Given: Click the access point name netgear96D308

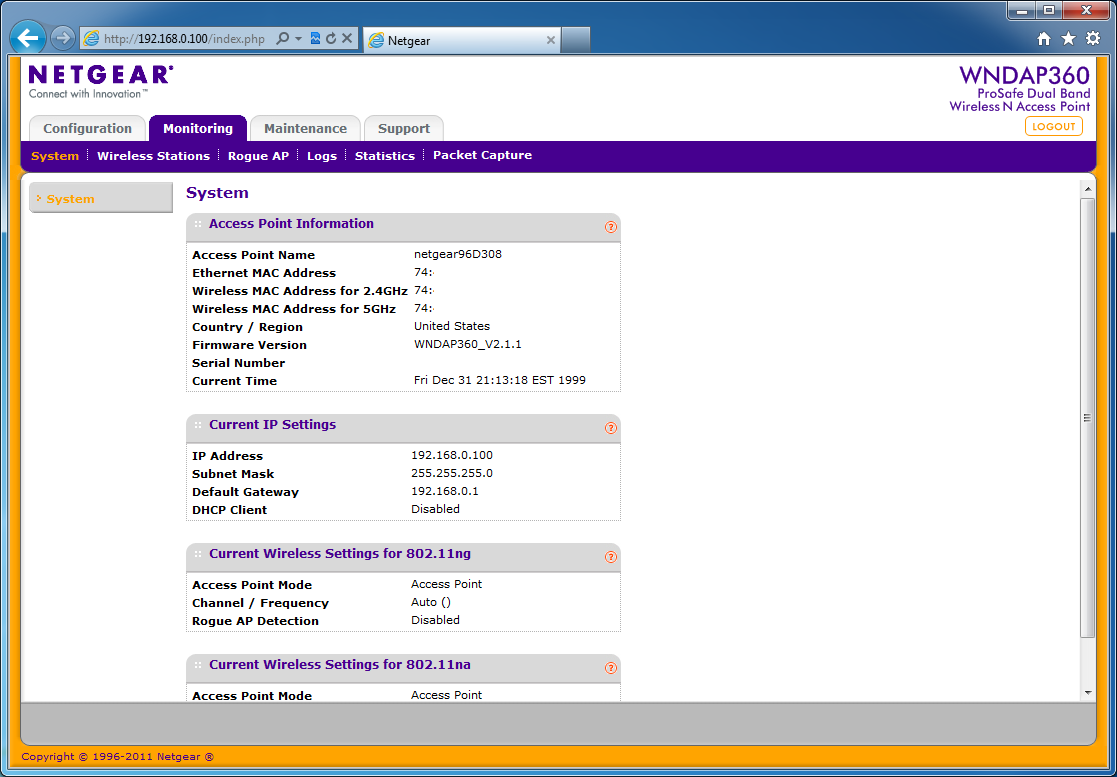Looking at the screenshot, I should click(x=457, y=254).
